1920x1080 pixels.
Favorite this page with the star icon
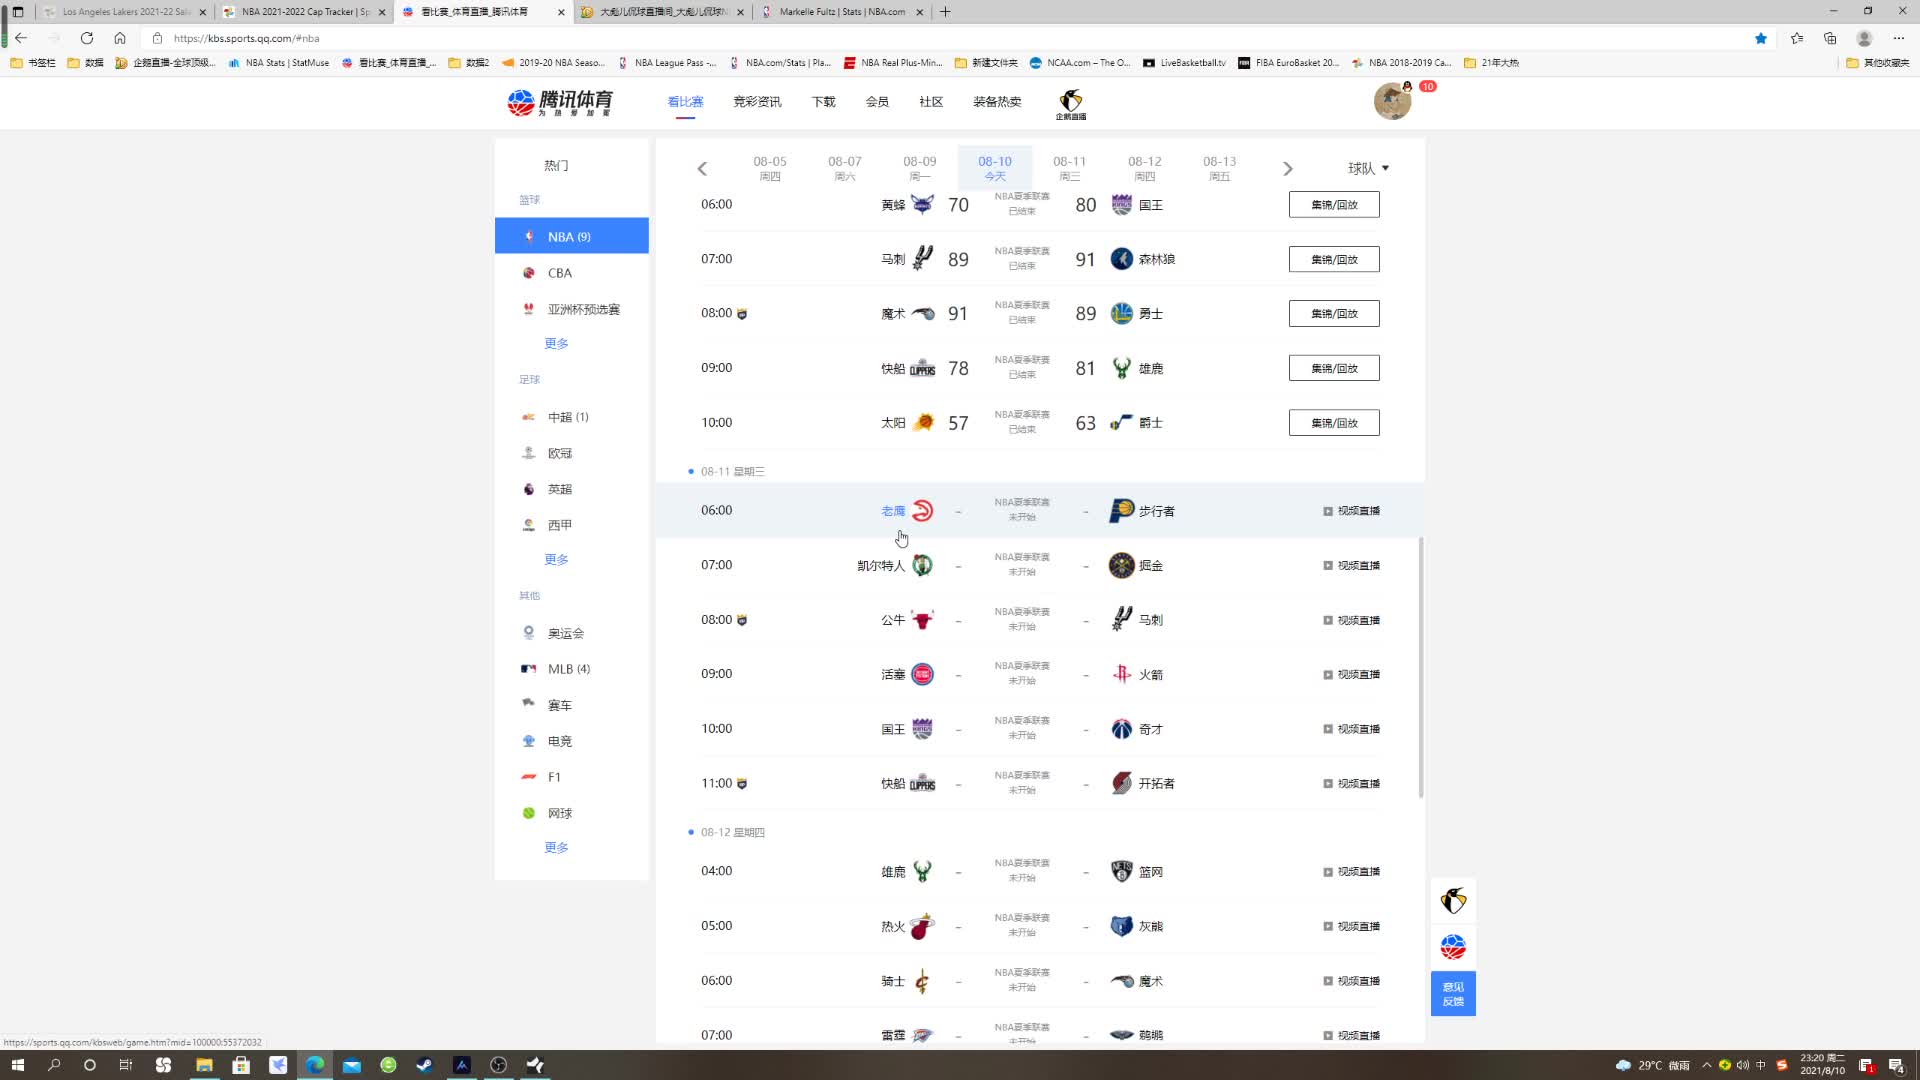coord(1761,38)
